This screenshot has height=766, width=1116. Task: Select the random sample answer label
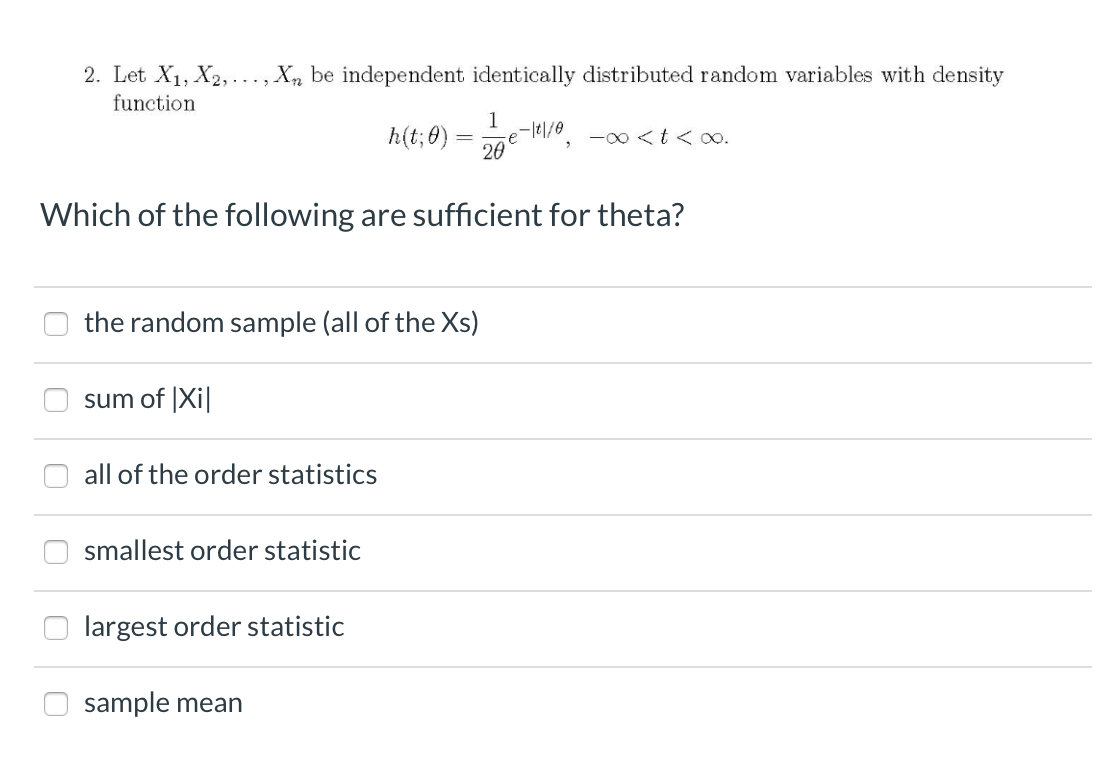[x=280, y=323]
